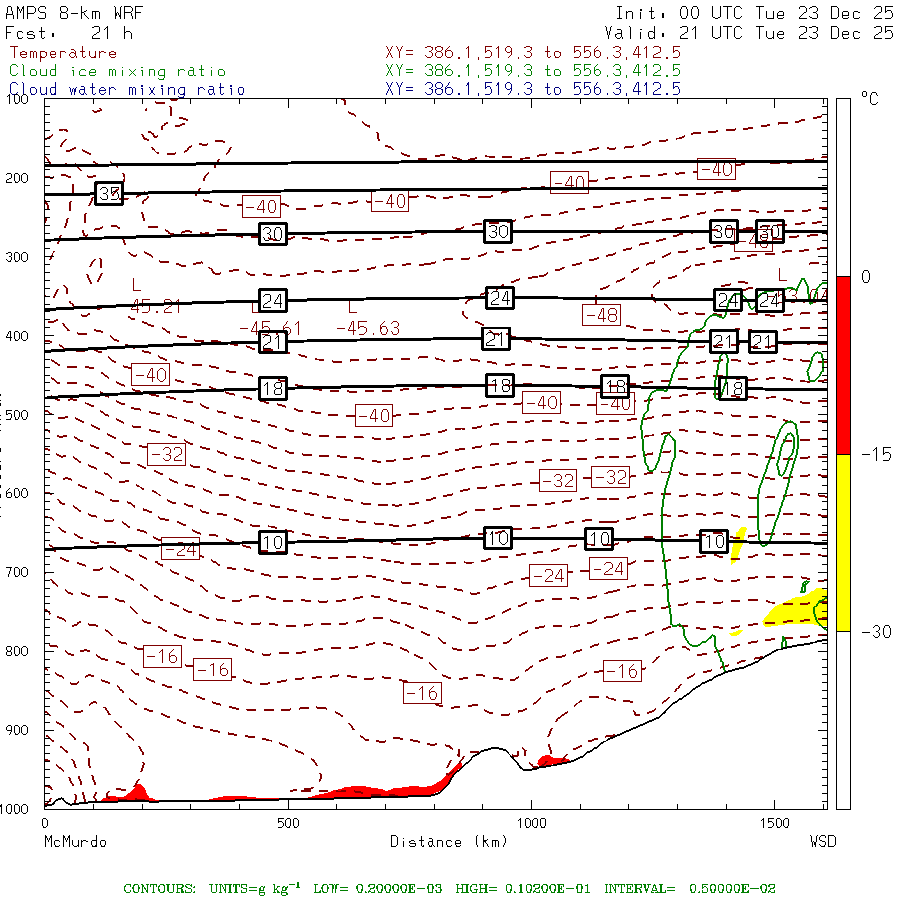This screenshot has width=900, height=900.
Task: Click the 'LOW= 0.20000E-03' footer value
Action: pyautogui.click(x=378, y=889)
